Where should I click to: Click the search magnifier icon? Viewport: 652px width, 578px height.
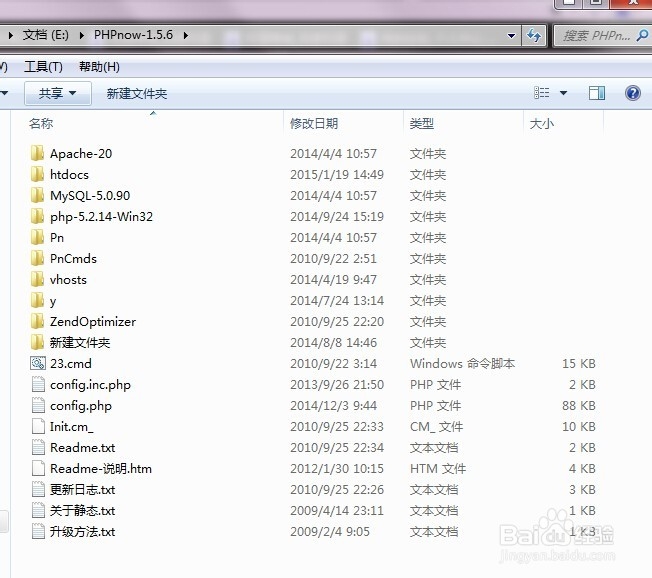coord(642,35)
